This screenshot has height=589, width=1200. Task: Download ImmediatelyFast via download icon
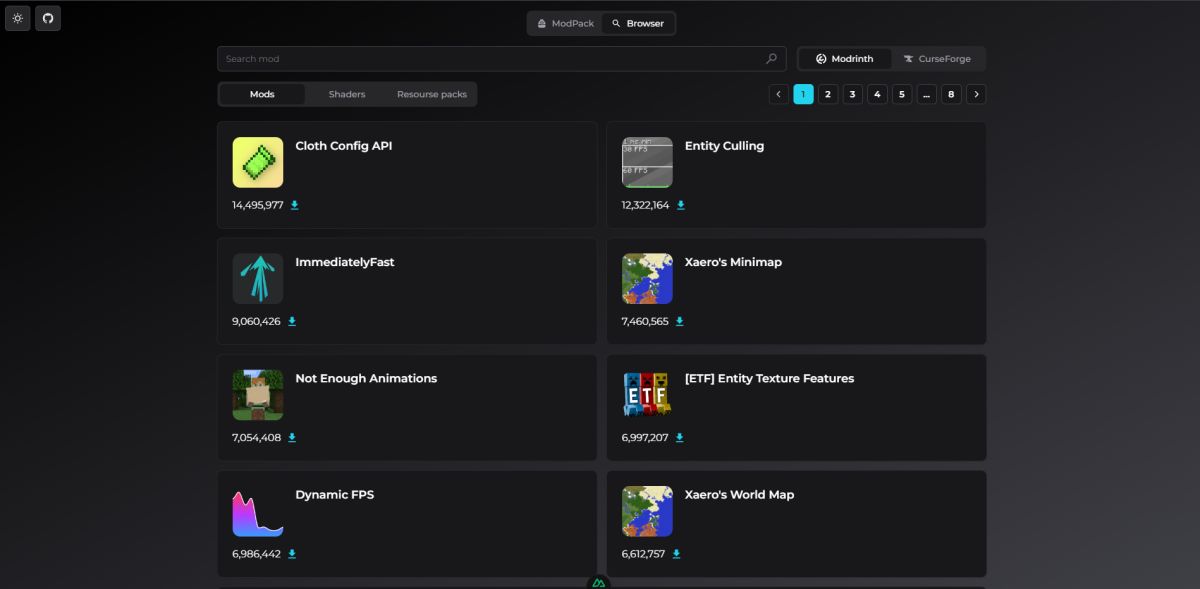292,321
